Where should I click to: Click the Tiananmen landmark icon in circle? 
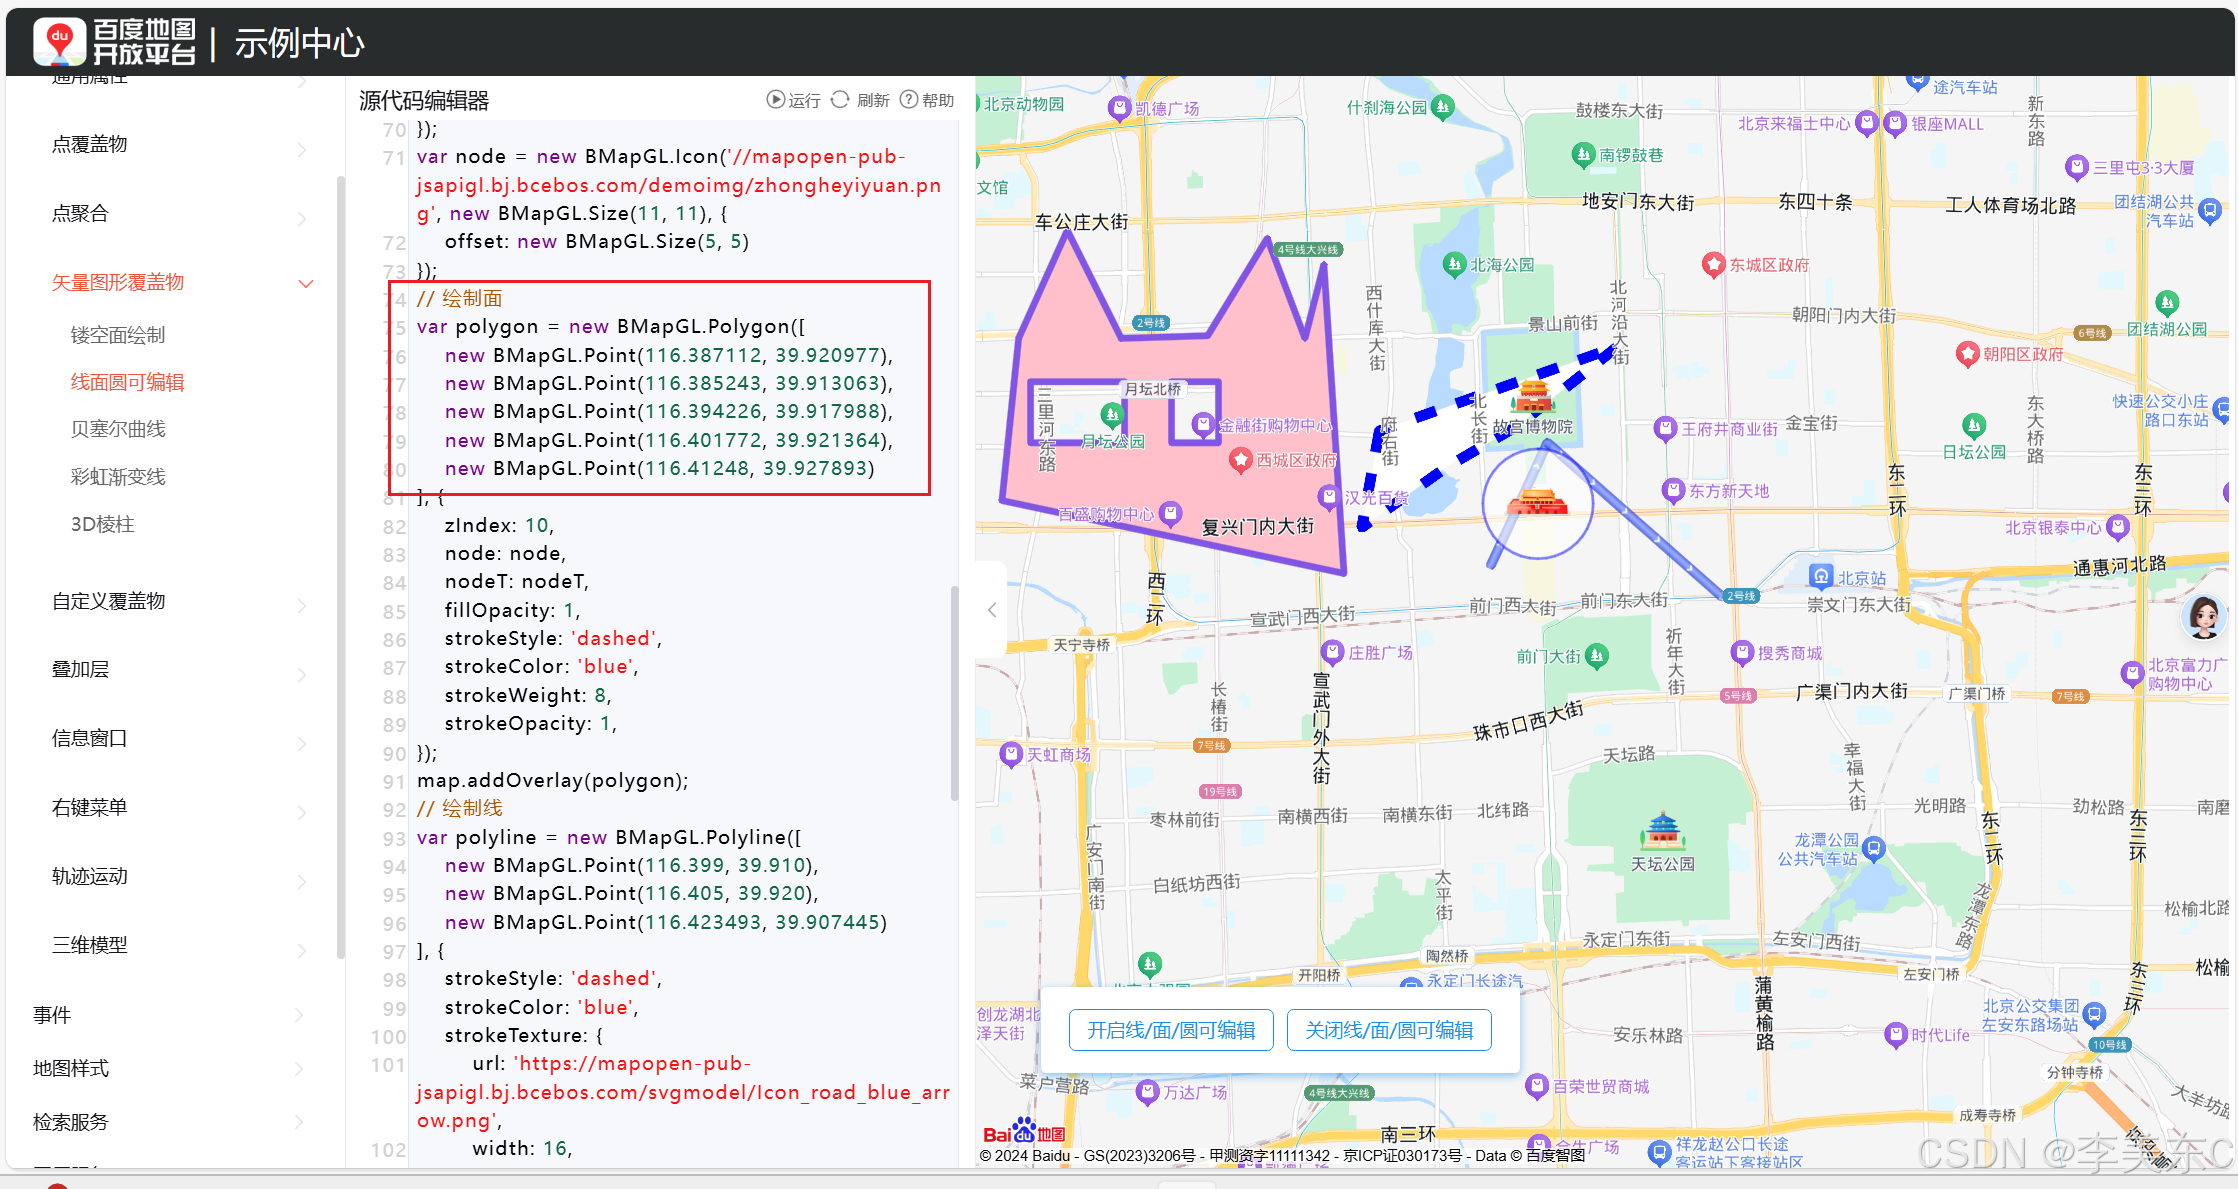click(1537, 501)
